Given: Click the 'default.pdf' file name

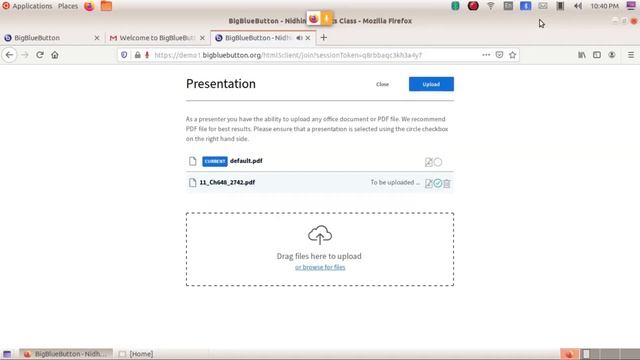Looking at the screenshot, I should 246,161.
